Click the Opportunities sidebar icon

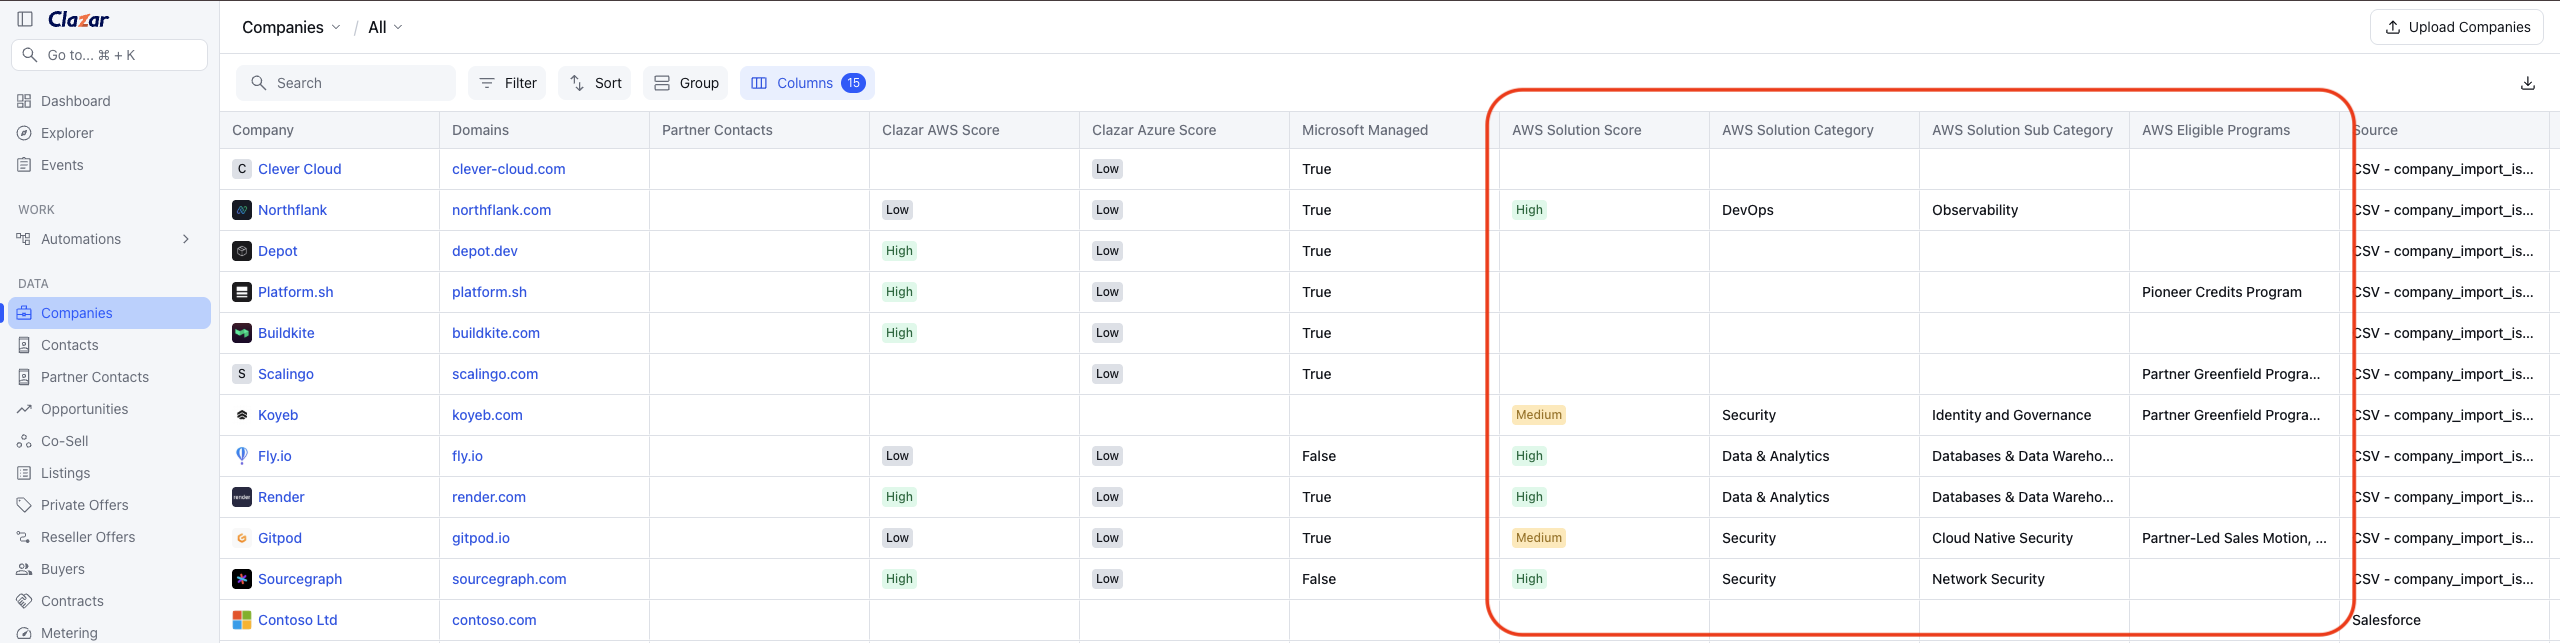(25, 409)
